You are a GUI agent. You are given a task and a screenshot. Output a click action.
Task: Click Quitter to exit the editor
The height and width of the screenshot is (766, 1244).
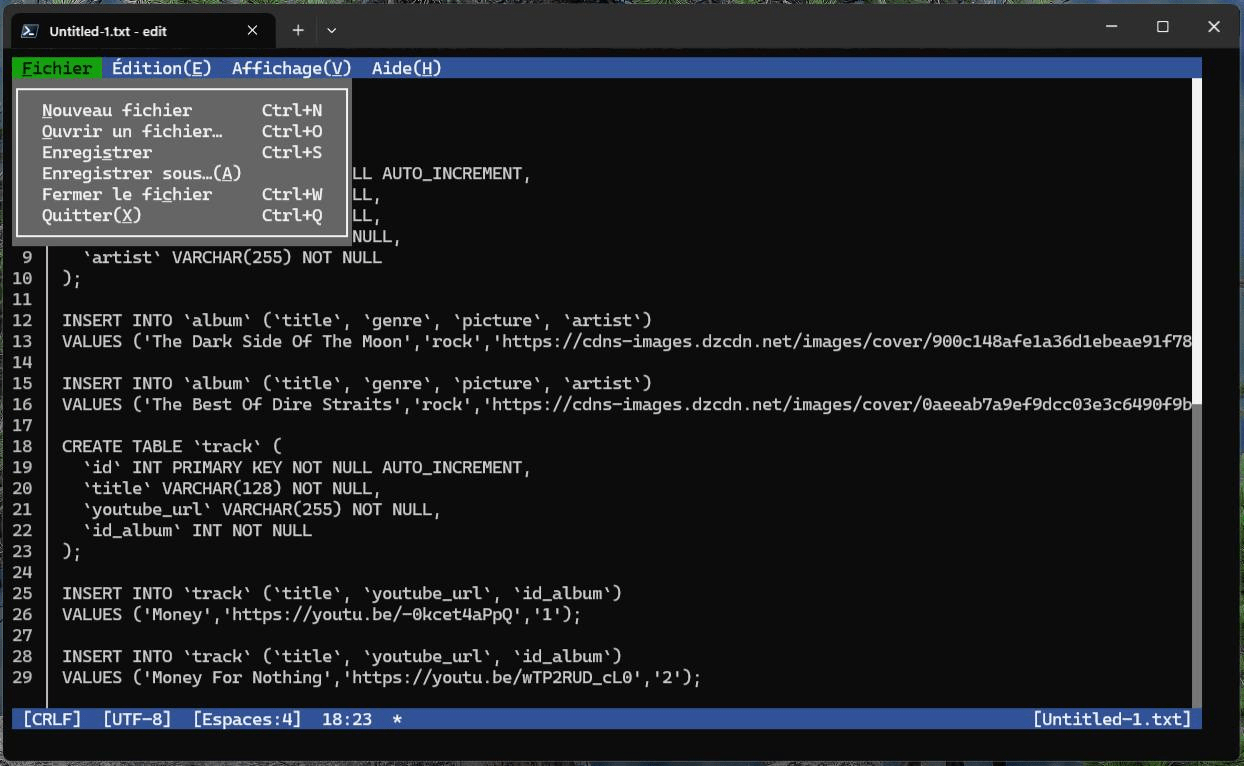coord(92,215)
